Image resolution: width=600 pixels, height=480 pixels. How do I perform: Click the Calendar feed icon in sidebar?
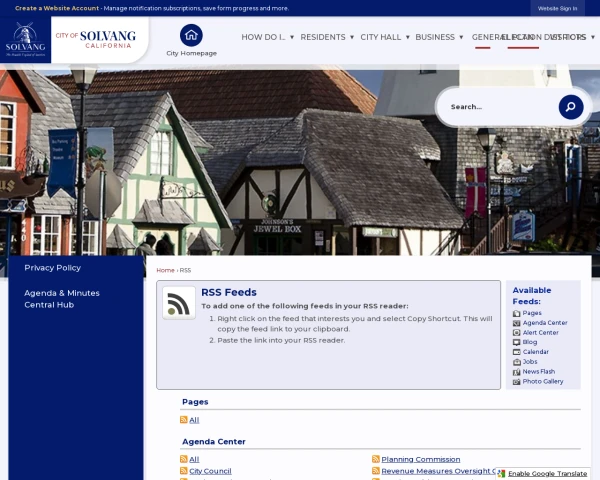pos(517,352)
